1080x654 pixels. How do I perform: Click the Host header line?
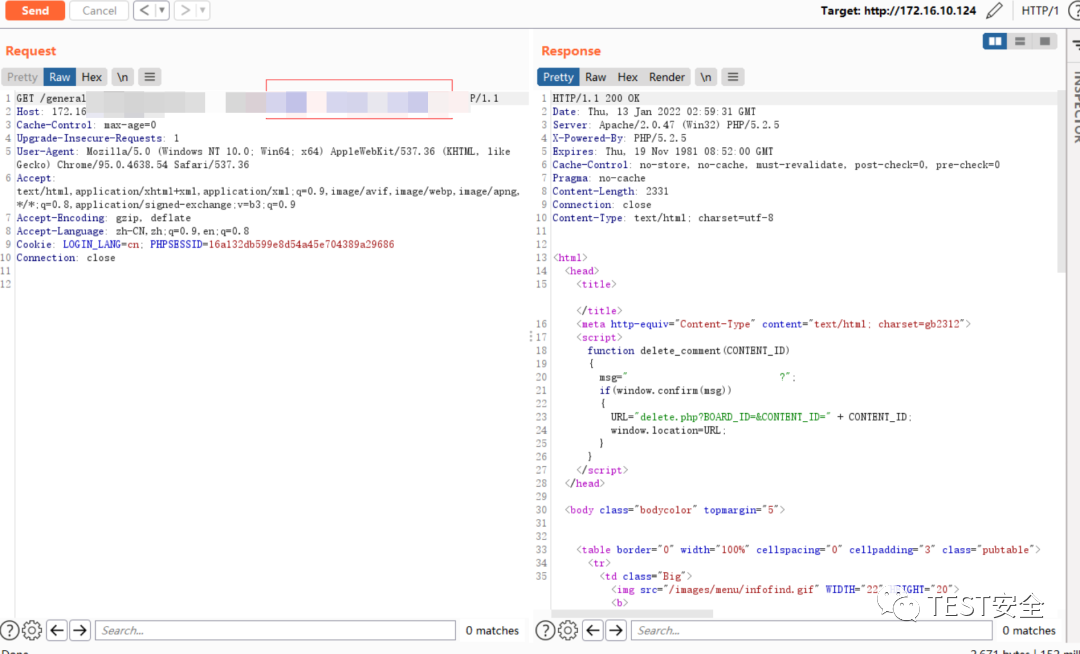[x=52, y=112]
